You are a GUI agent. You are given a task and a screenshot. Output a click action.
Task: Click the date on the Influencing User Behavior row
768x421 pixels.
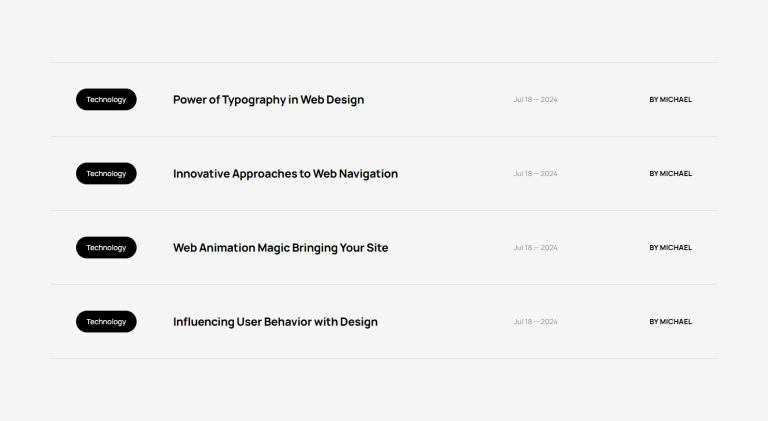(x=535, y=322)
